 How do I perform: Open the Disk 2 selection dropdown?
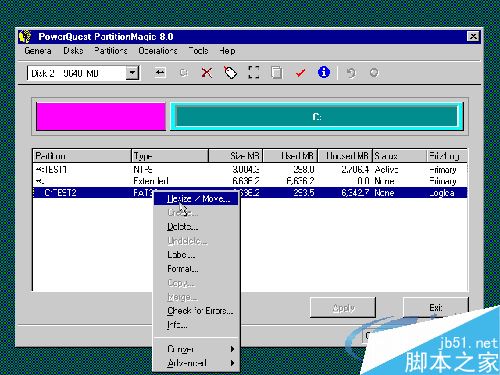coord(132,73)
